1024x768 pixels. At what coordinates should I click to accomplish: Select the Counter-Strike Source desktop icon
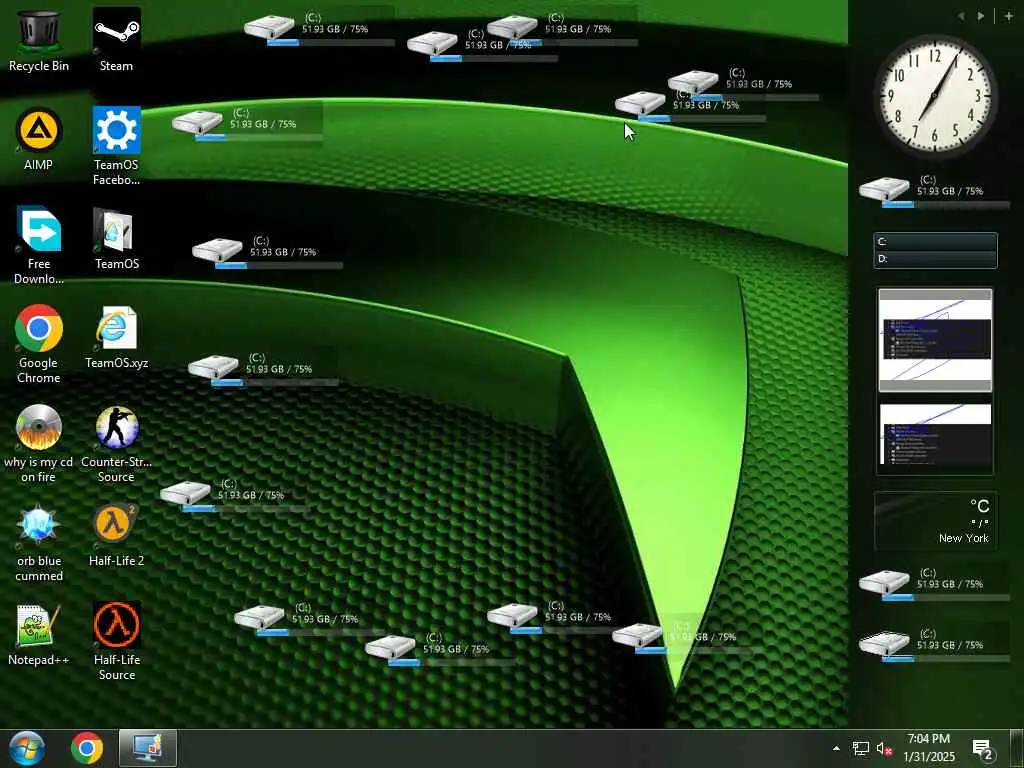[x=116, y=443]
